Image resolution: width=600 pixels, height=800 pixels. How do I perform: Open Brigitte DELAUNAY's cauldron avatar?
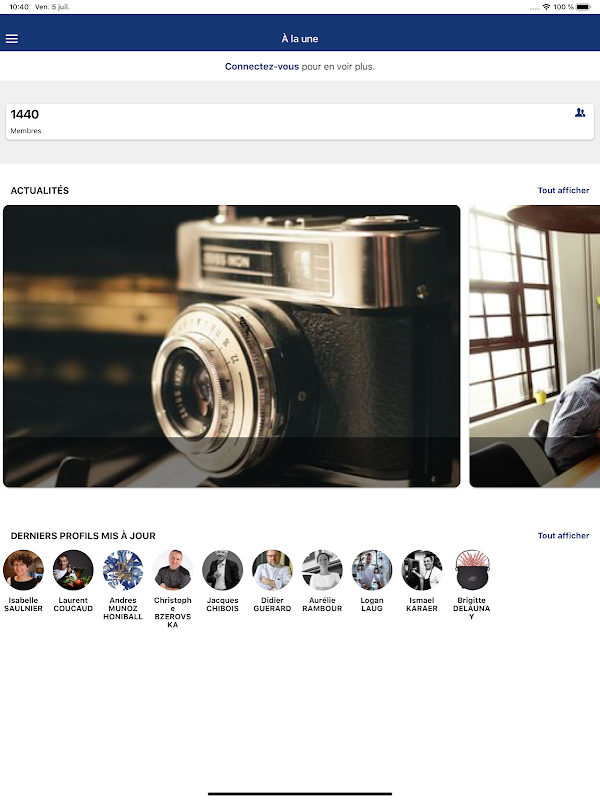(471, 570)
